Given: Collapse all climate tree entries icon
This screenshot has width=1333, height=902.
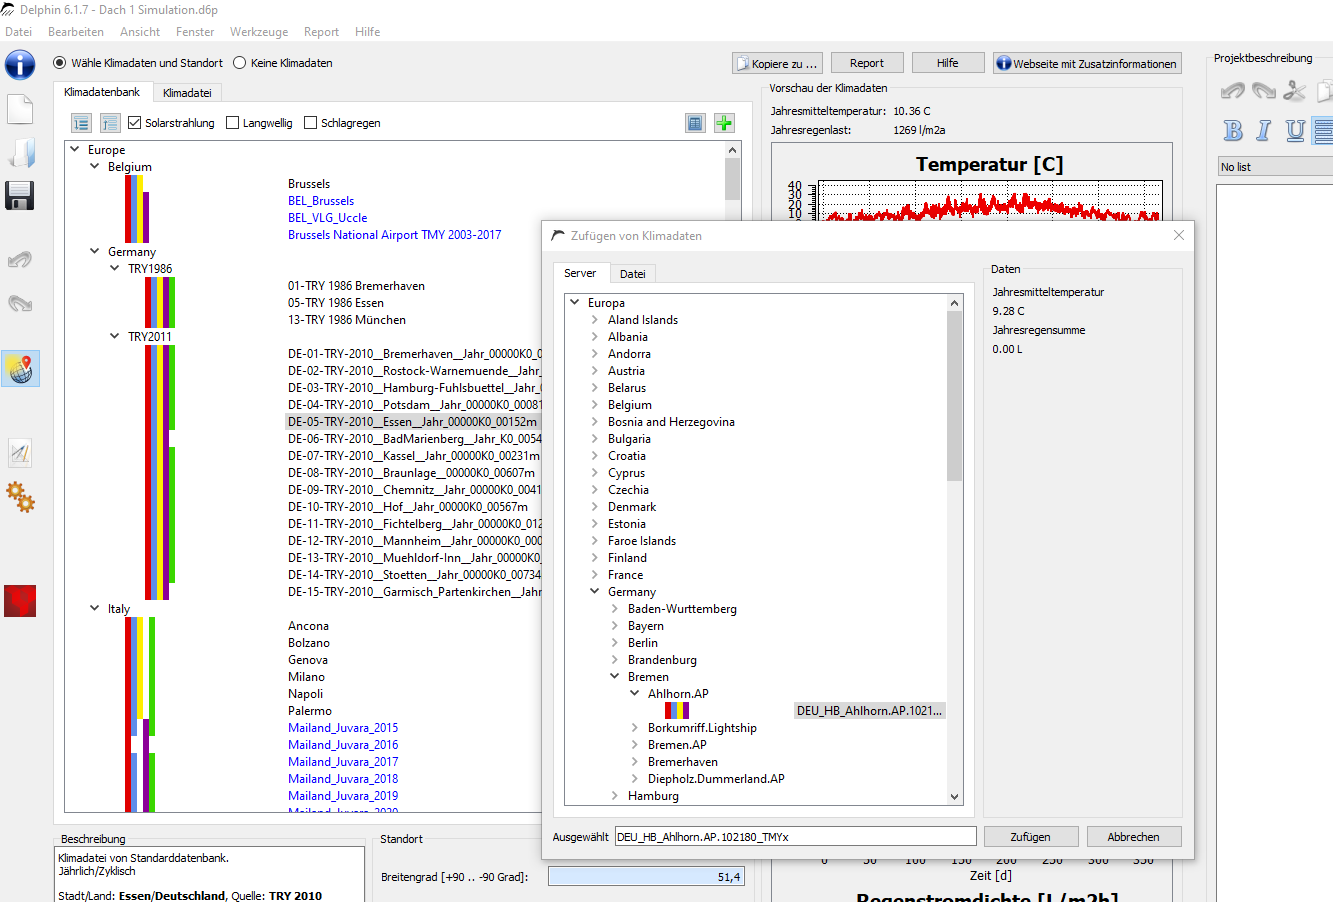Looking at the screenshot, I should click(x=110, y=123).
